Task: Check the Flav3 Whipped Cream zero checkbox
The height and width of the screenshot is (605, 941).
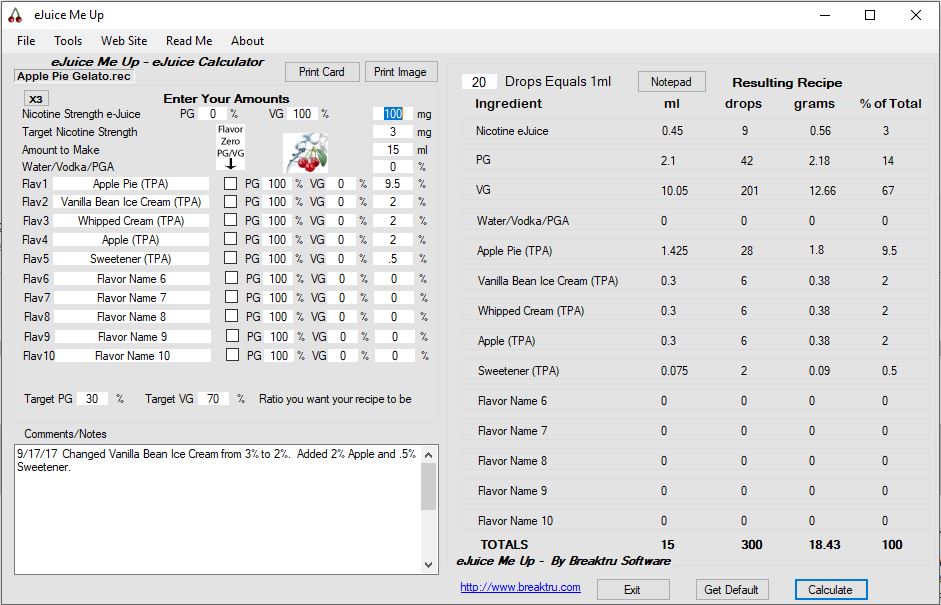Action: (x=230, y=220)
